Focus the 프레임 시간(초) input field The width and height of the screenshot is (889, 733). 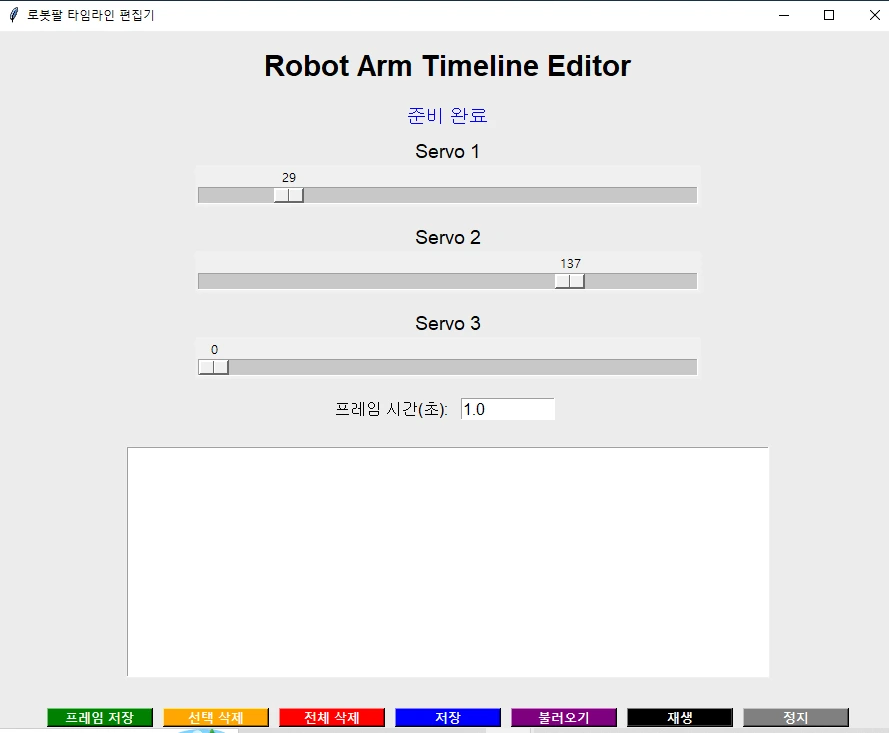point(507,409)
